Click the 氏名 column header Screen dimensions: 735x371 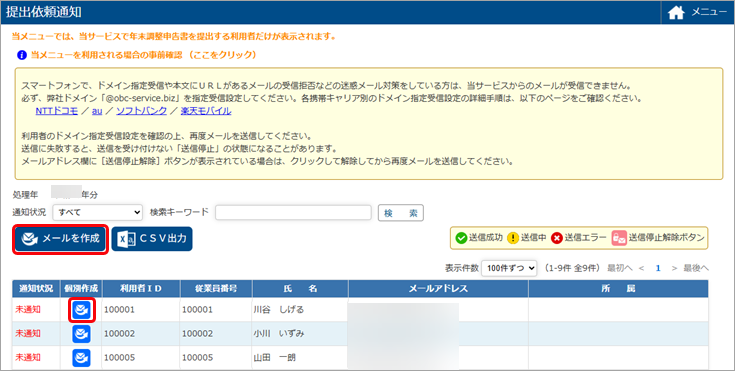[300, 289]
